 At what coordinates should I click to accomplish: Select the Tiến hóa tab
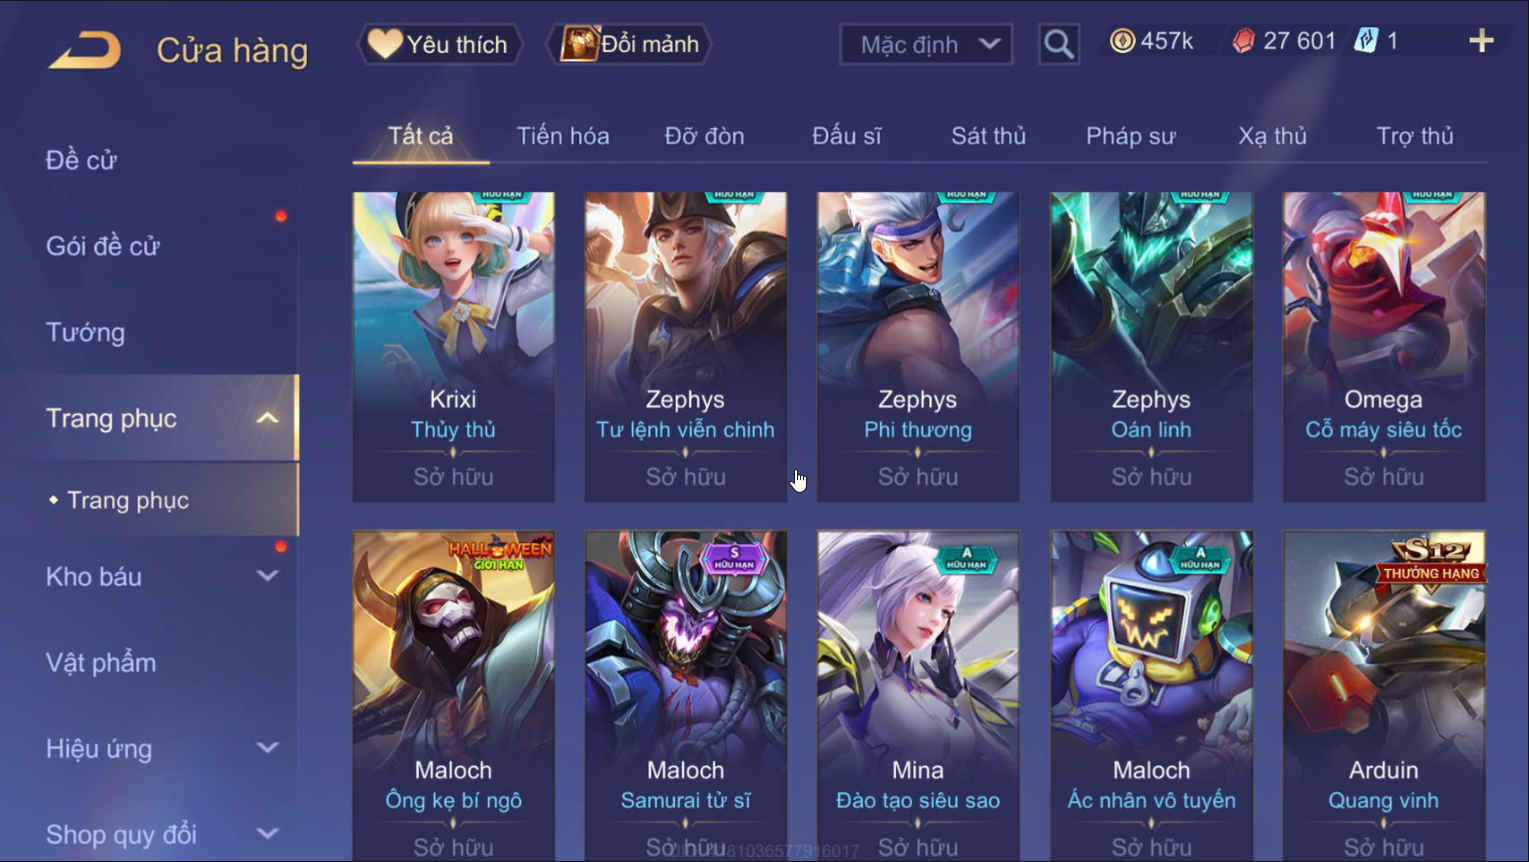[563, 136]
